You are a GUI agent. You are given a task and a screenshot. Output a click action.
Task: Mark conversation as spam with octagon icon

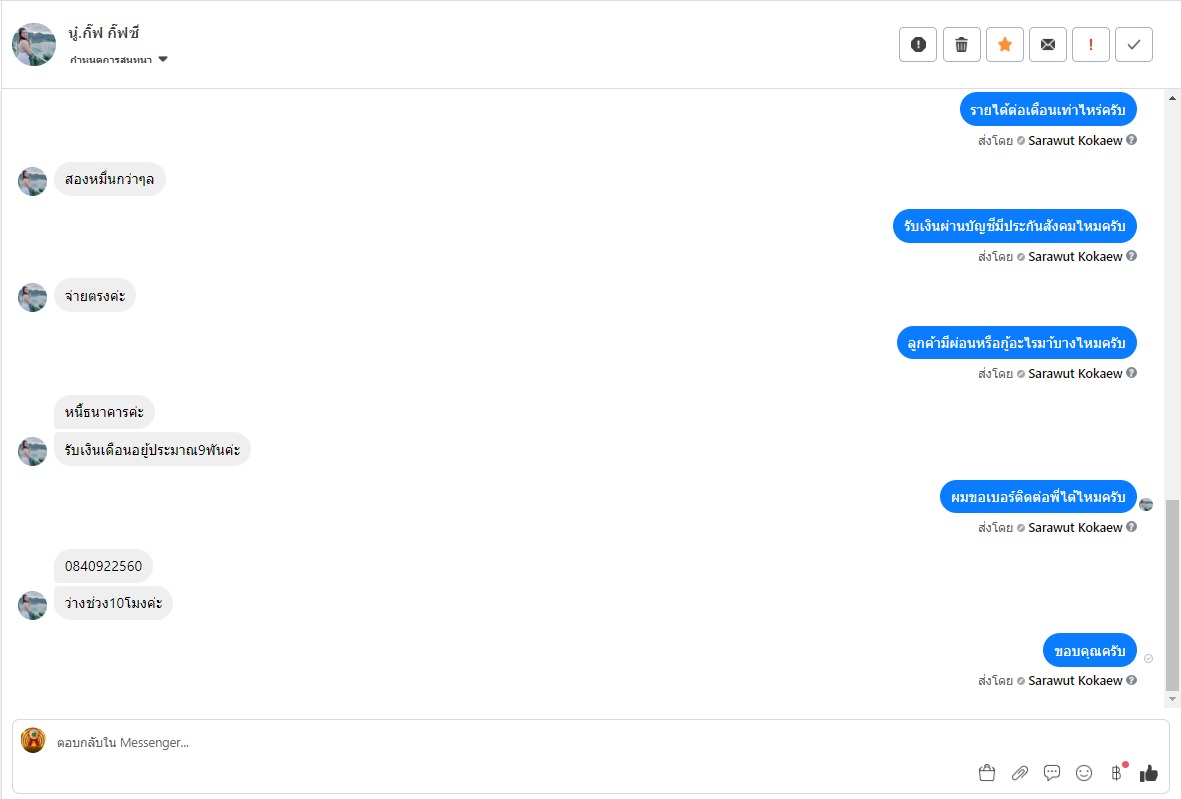point(918,44)
